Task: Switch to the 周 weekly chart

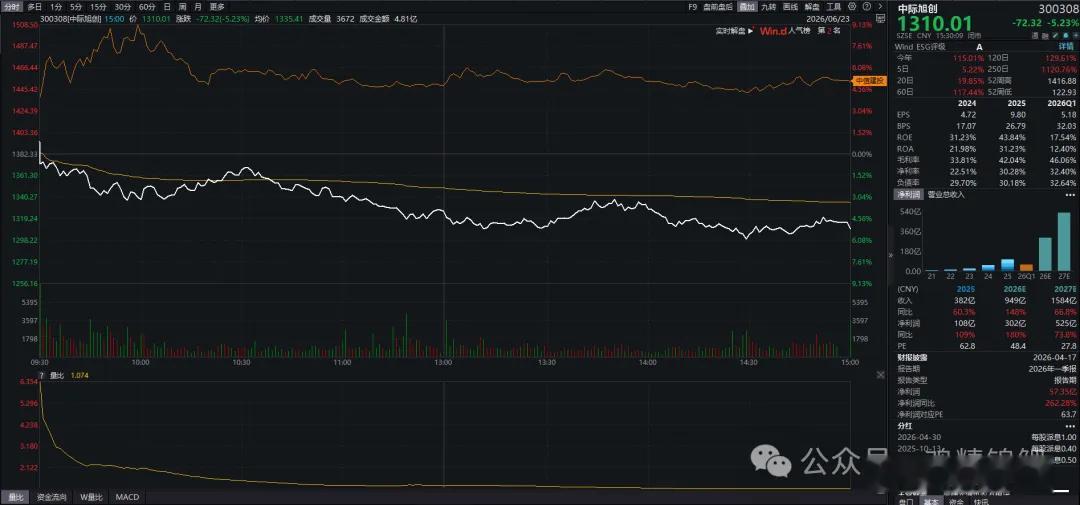Action: 183,6
